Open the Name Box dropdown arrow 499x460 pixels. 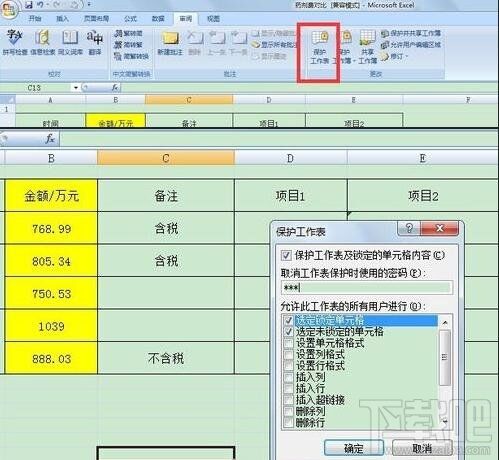[76, 88]
